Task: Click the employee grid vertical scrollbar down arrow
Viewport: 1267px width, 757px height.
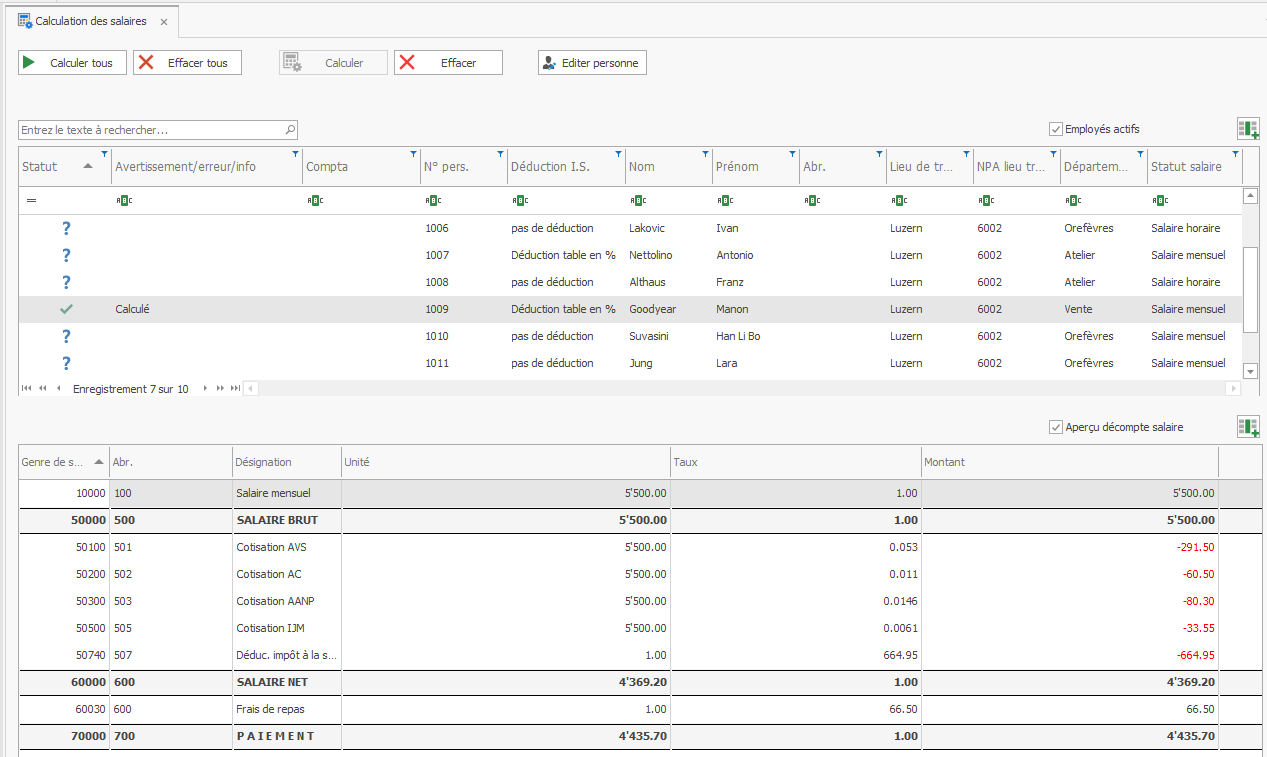Action: (x=1250, y=371)
